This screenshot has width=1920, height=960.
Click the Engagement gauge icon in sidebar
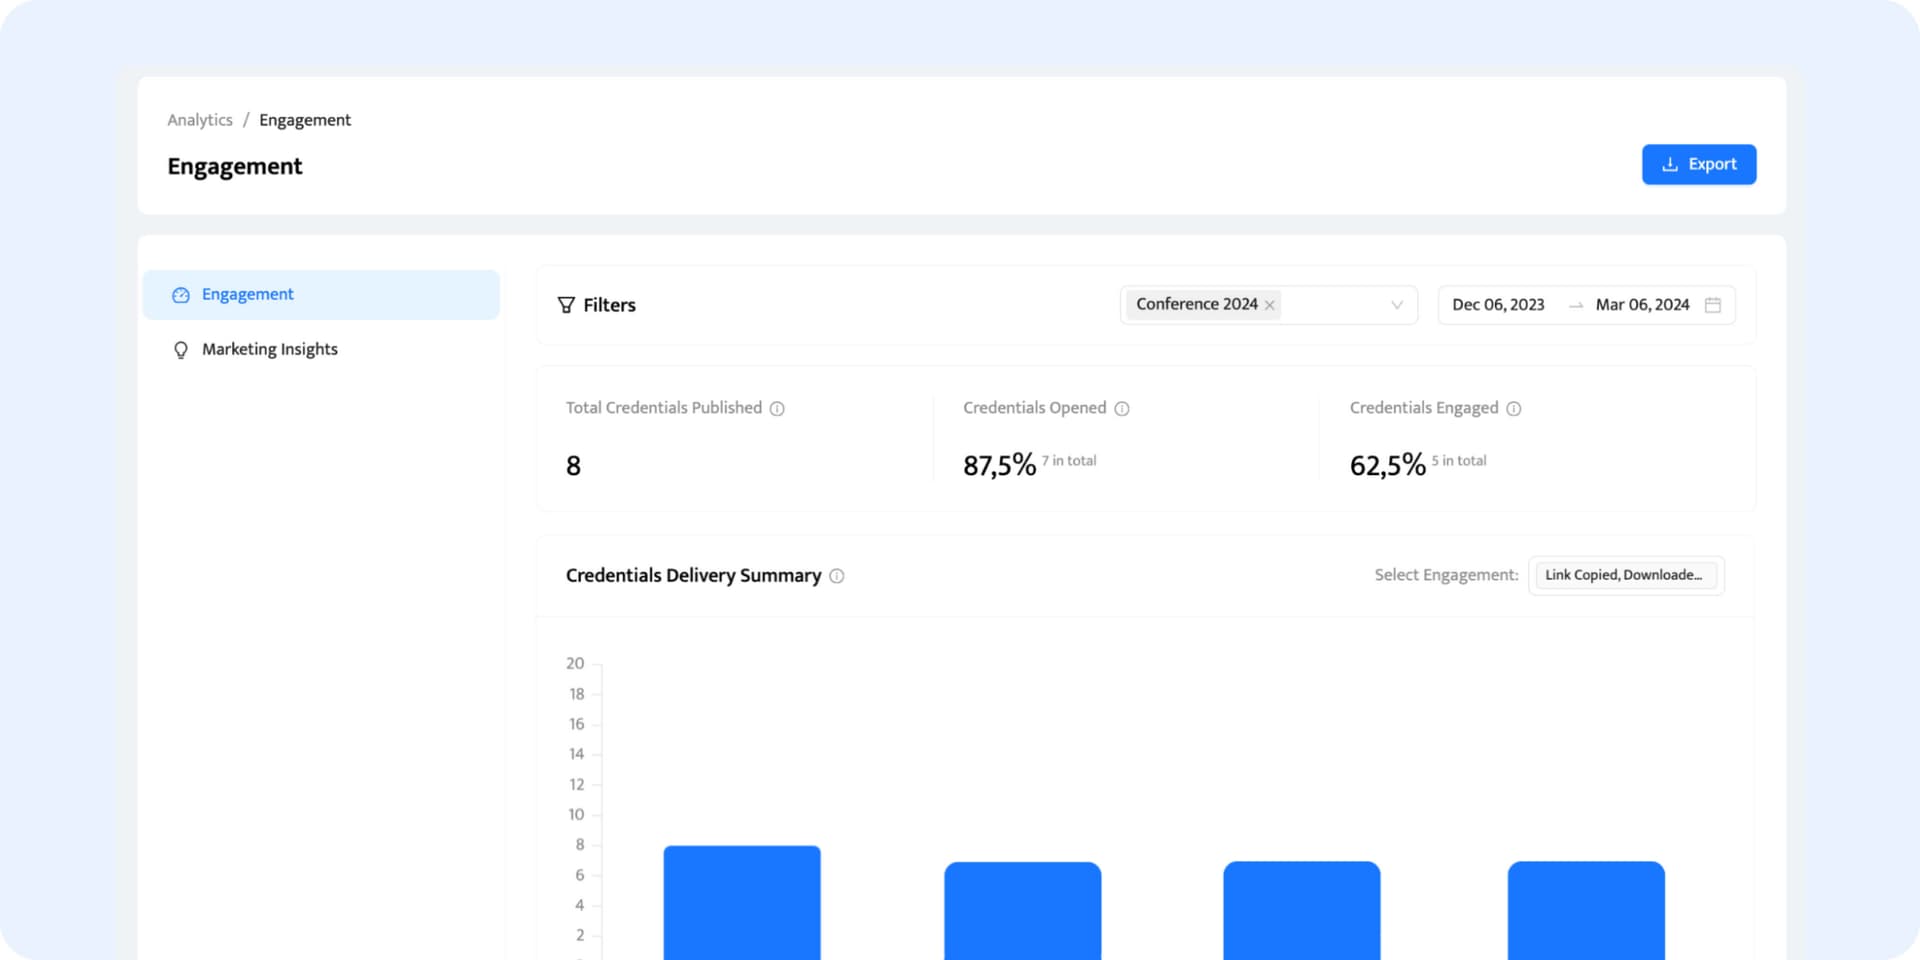pyautogui.click(x=181, y=295)
